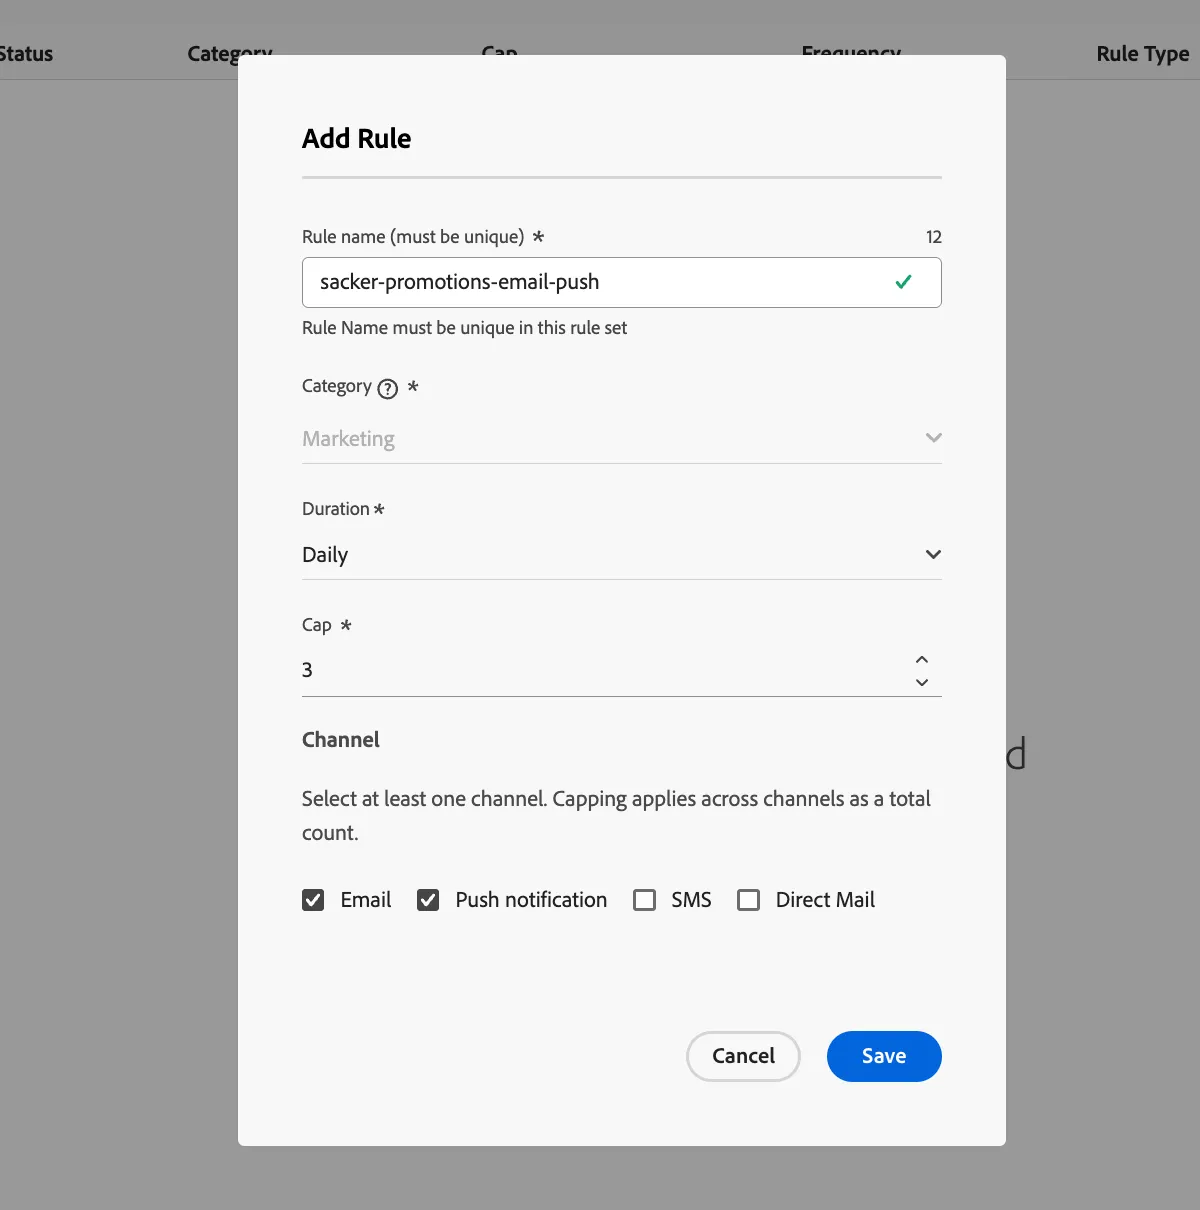Click the 'Rule Name must be unique' hint text

(465, 328)
